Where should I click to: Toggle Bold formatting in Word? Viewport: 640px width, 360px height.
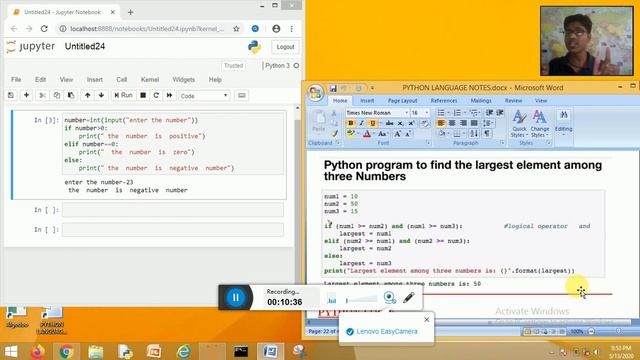pyautogui.click(x=350, y=123)
